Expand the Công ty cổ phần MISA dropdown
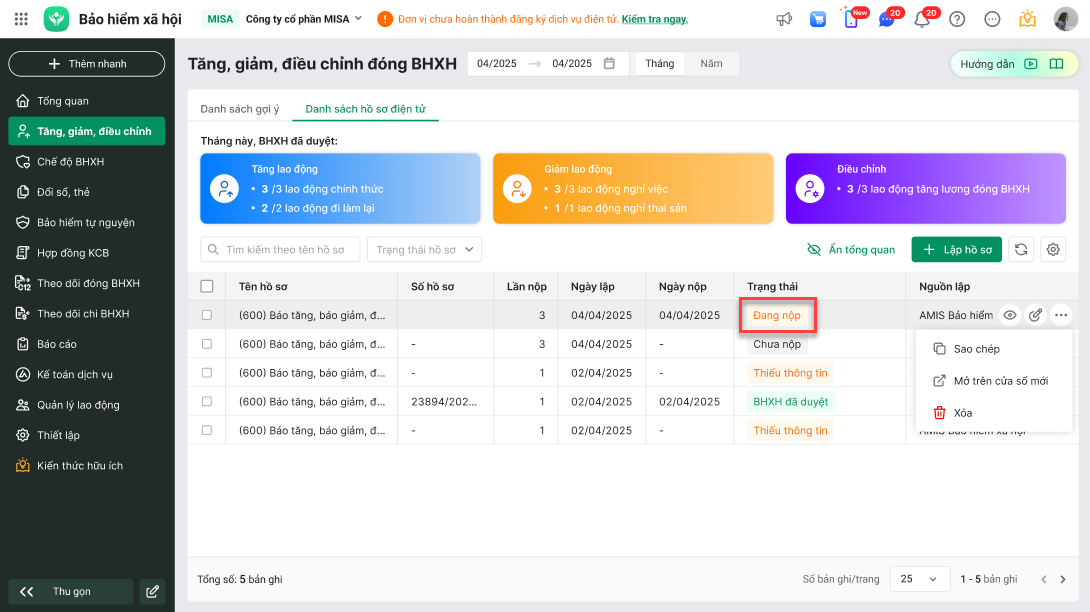This screenshot has height=612, width=1090. click(304, 19)
